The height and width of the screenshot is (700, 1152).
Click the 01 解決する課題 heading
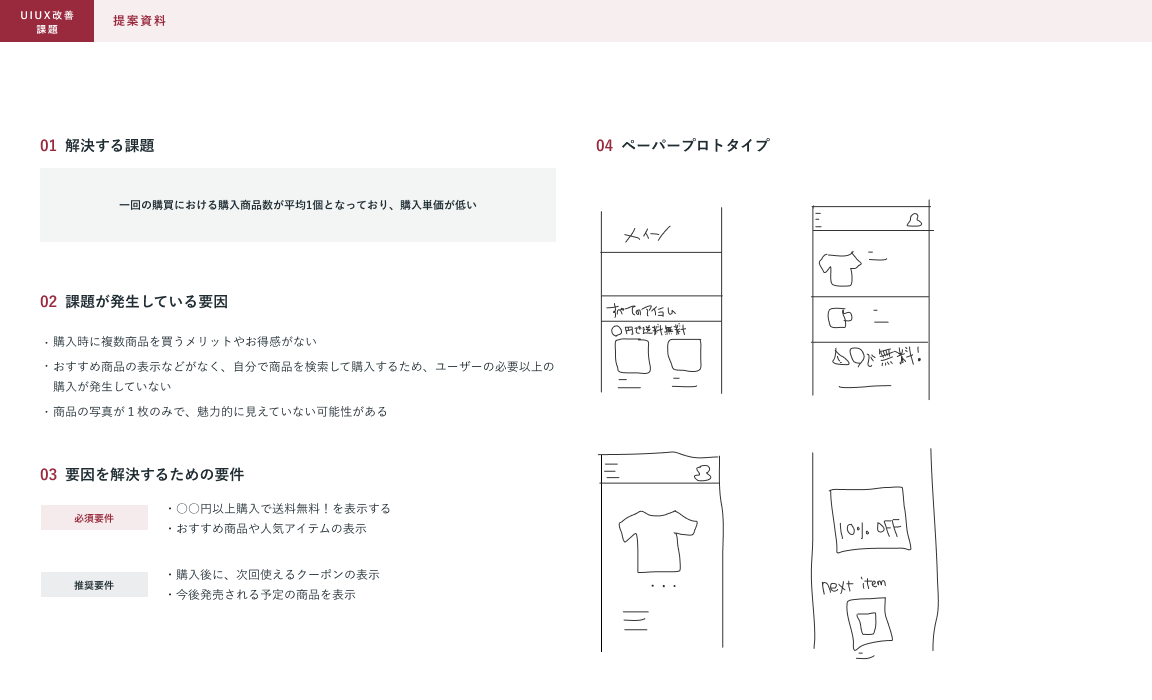point(97,146)
